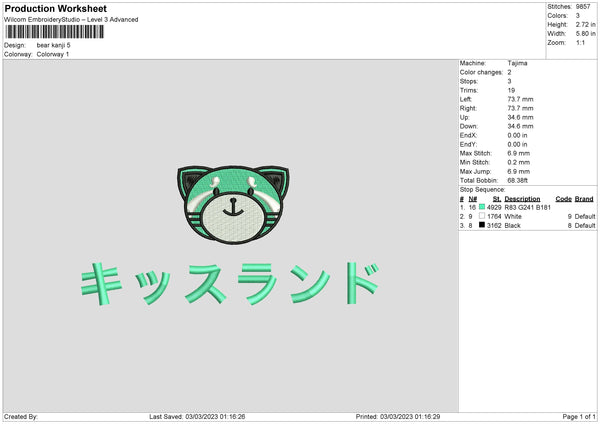The height and width of the screenshot is (424, 600).
Task: Click the Color changes label
Action: click(x=481, y=72)
